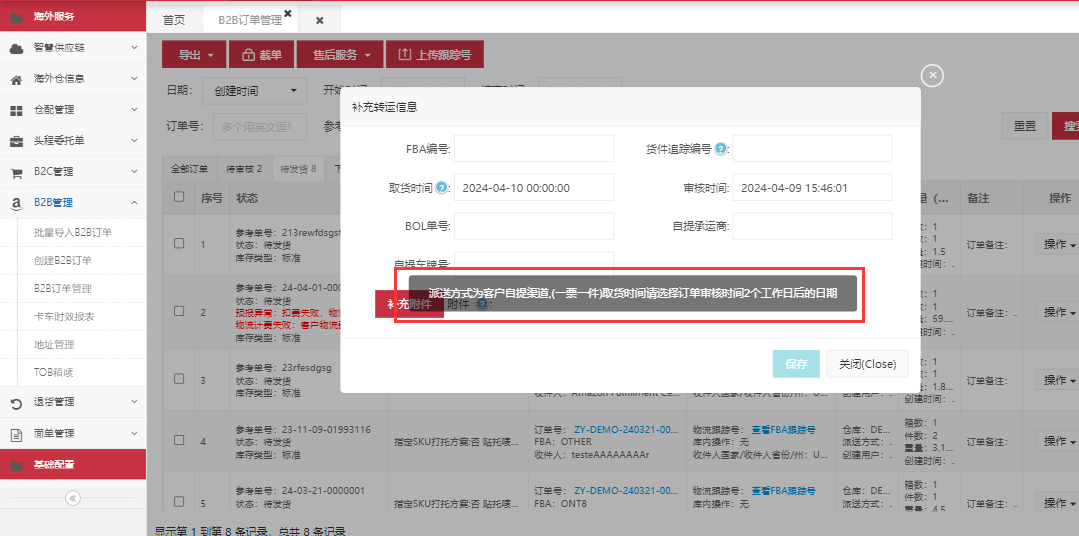Viewport: 1079px width, 536px height.
Task: Check the checkbox for row 5
Action: tap(179, 502)
